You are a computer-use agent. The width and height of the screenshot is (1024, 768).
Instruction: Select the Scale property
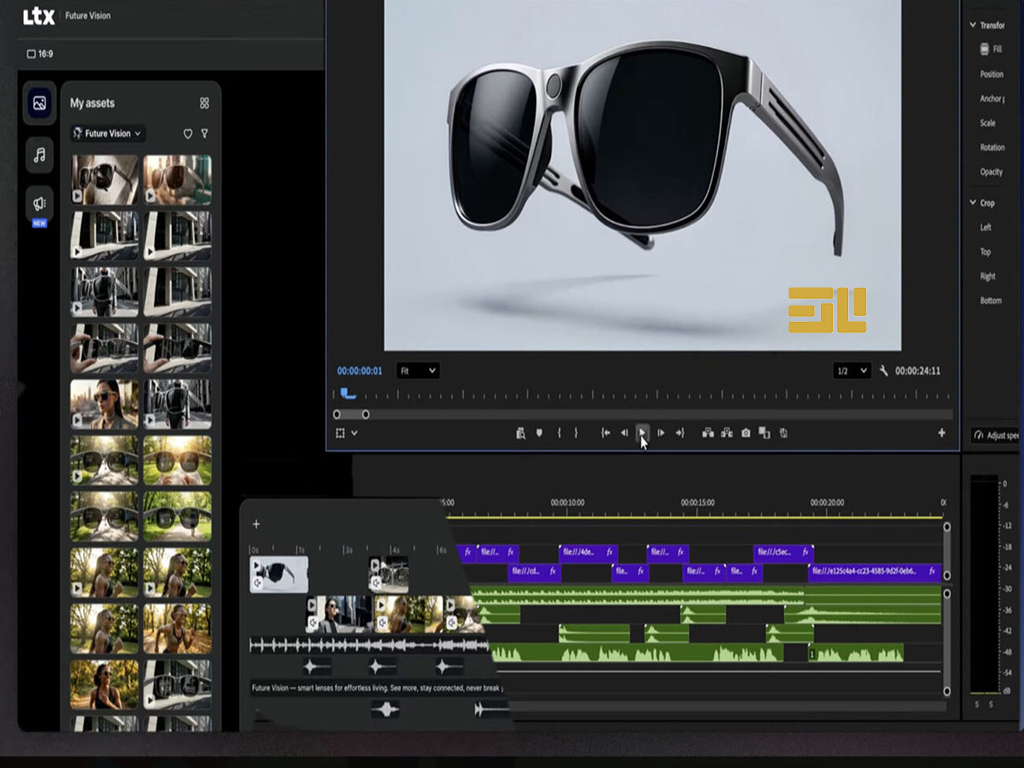[987, 123]
